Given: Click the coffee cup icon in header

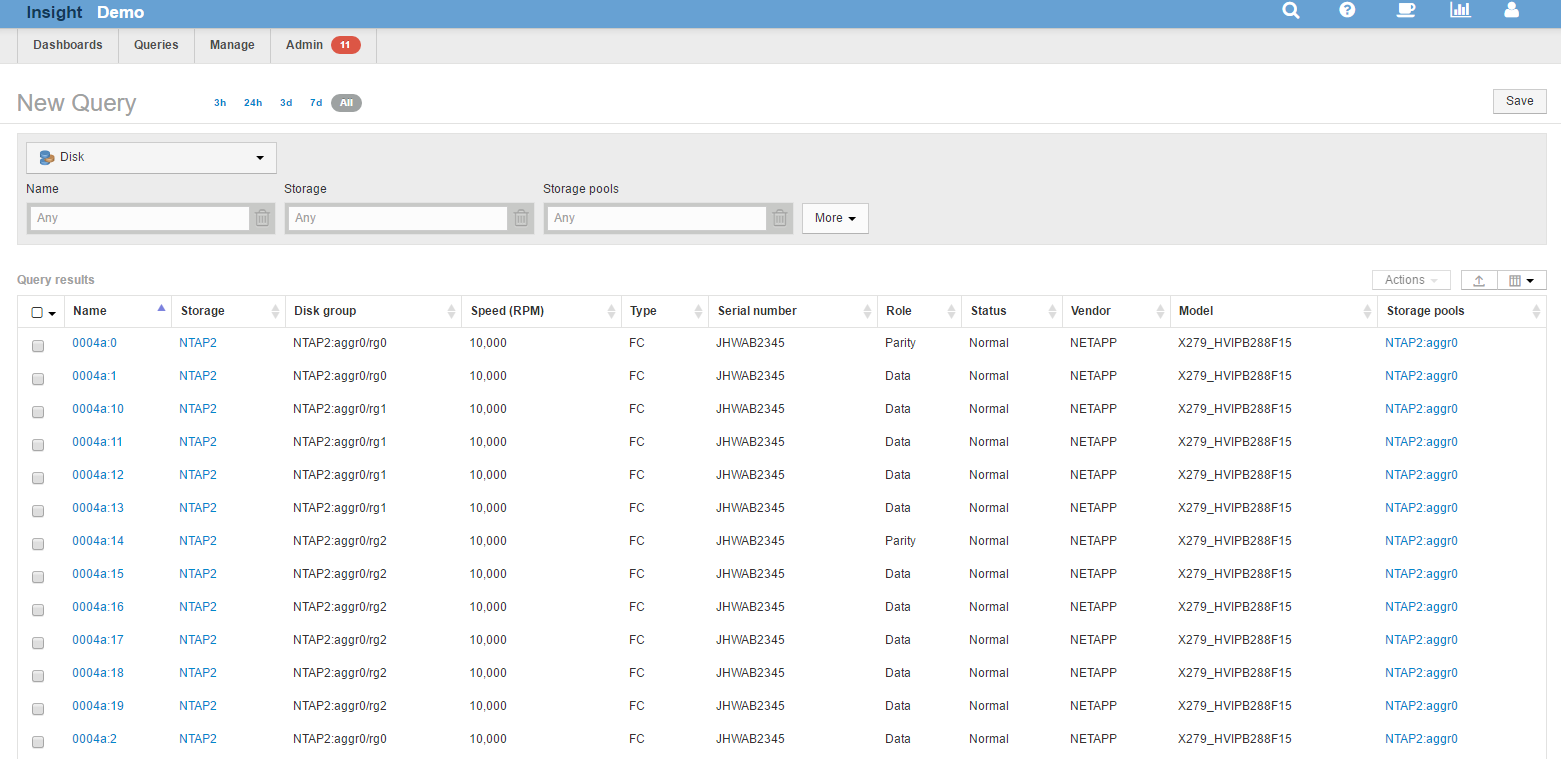Looking at the screenshot, I should (x=1405, y=11).
